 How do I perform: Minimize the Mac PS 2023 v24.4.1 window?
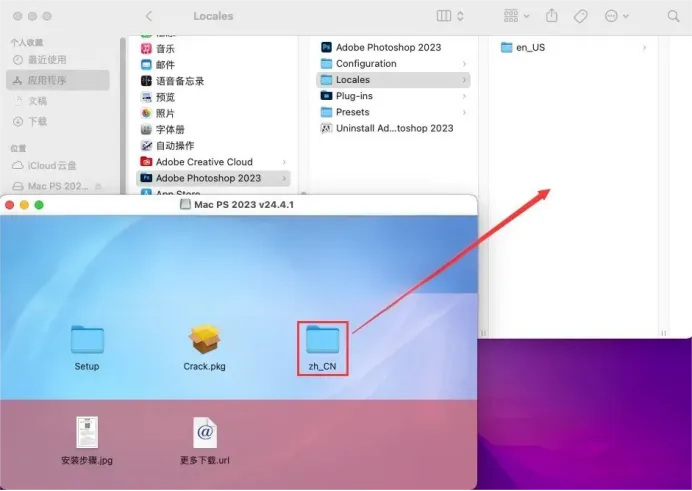tap(24, 205)
